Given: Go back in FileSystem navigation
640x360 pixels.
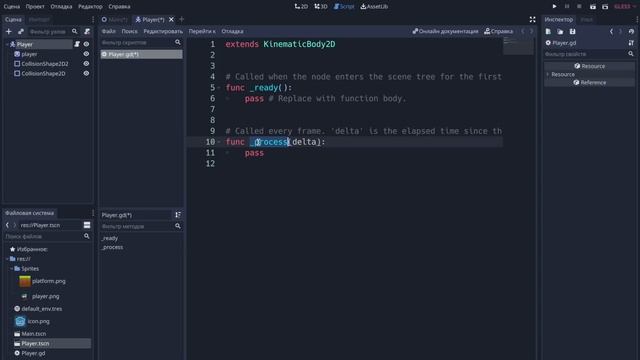Looking at the screenshot, I should tap(7, 225).
